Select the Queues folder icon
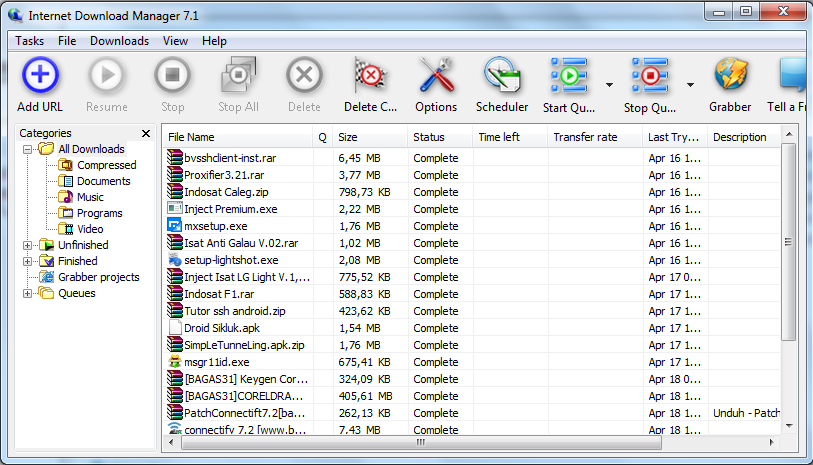813x465 pixels. point(47,293)
